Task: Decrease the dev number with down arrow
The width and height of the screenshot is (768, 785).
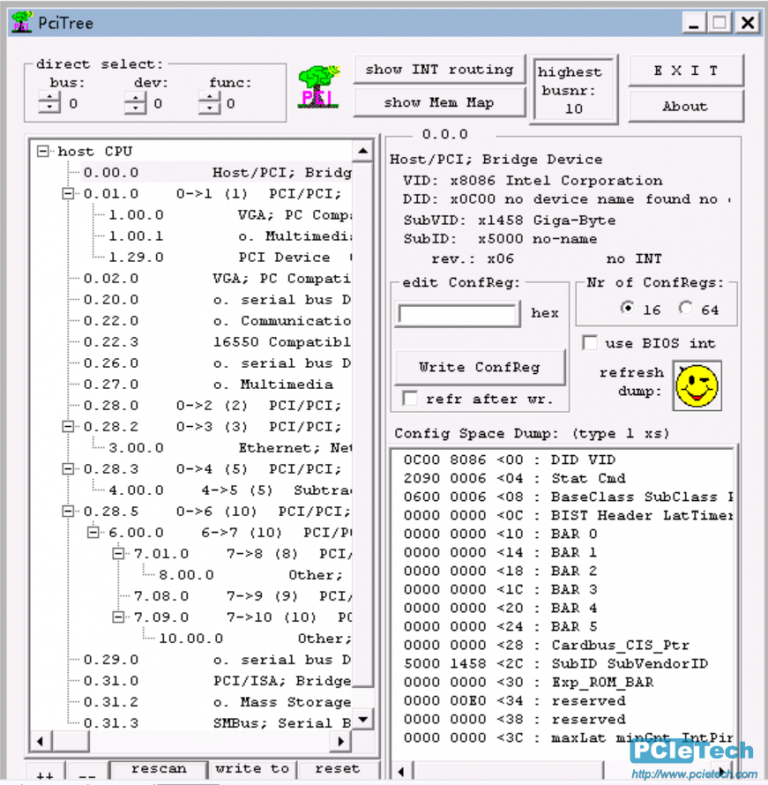Action: (x=135, y=108)
